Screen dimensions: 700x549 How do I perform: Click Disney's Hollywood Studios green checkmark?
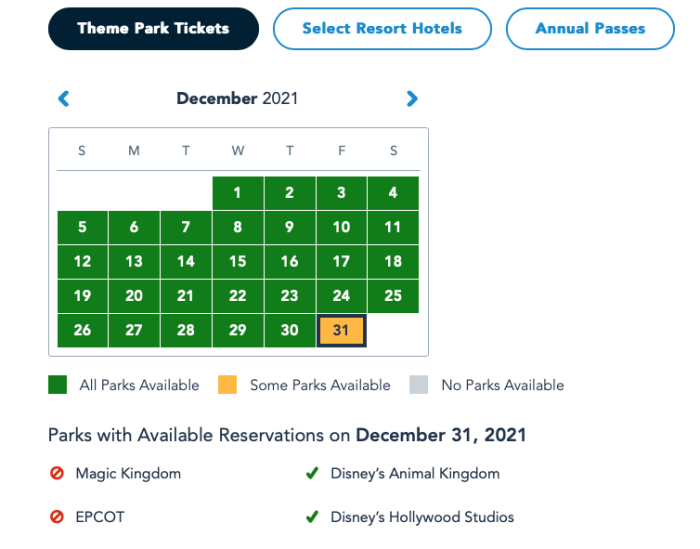[312, 516]
